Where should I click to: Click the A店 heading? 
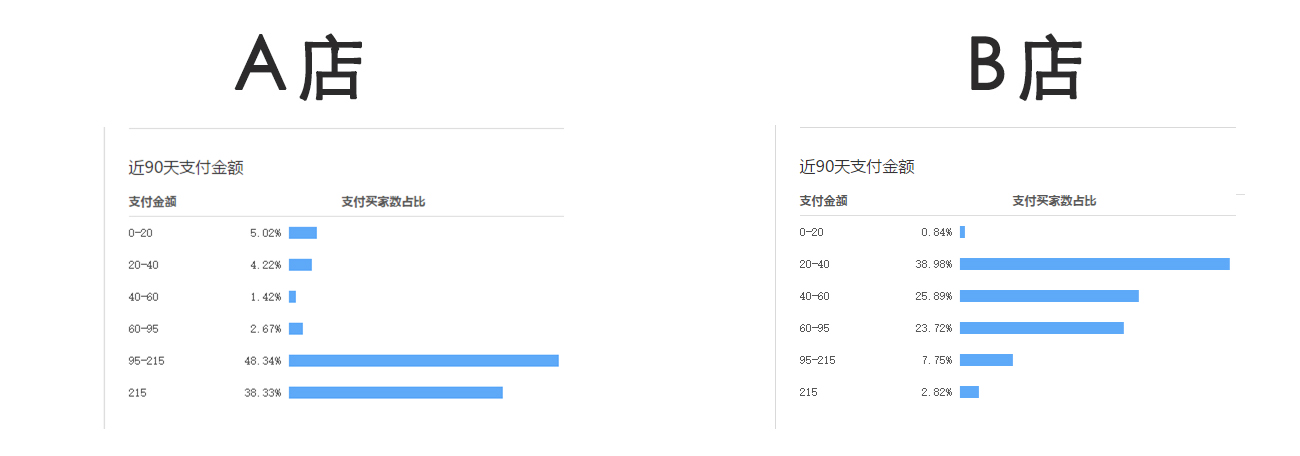[x=298, y=68]
